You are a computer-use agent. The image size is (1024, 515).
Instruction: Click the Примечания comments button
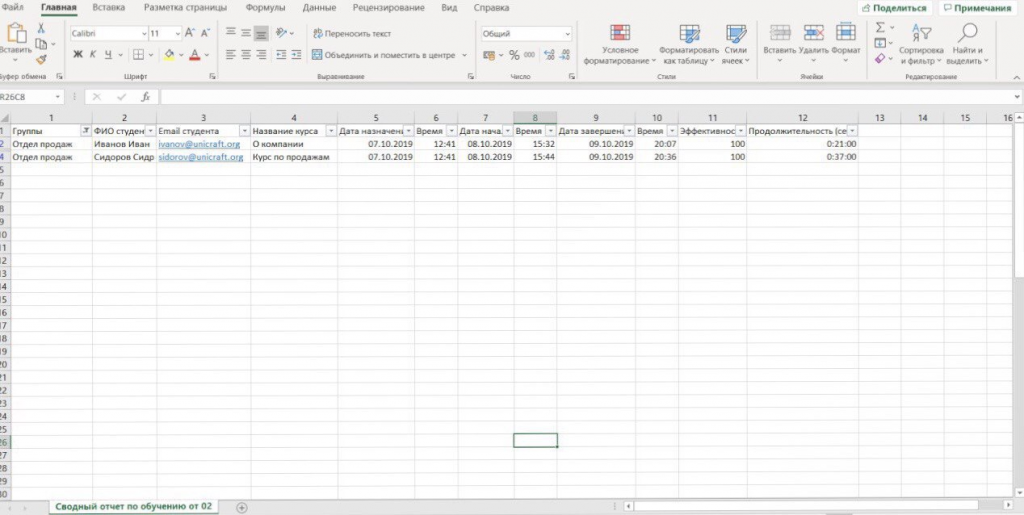pos(977,8)
